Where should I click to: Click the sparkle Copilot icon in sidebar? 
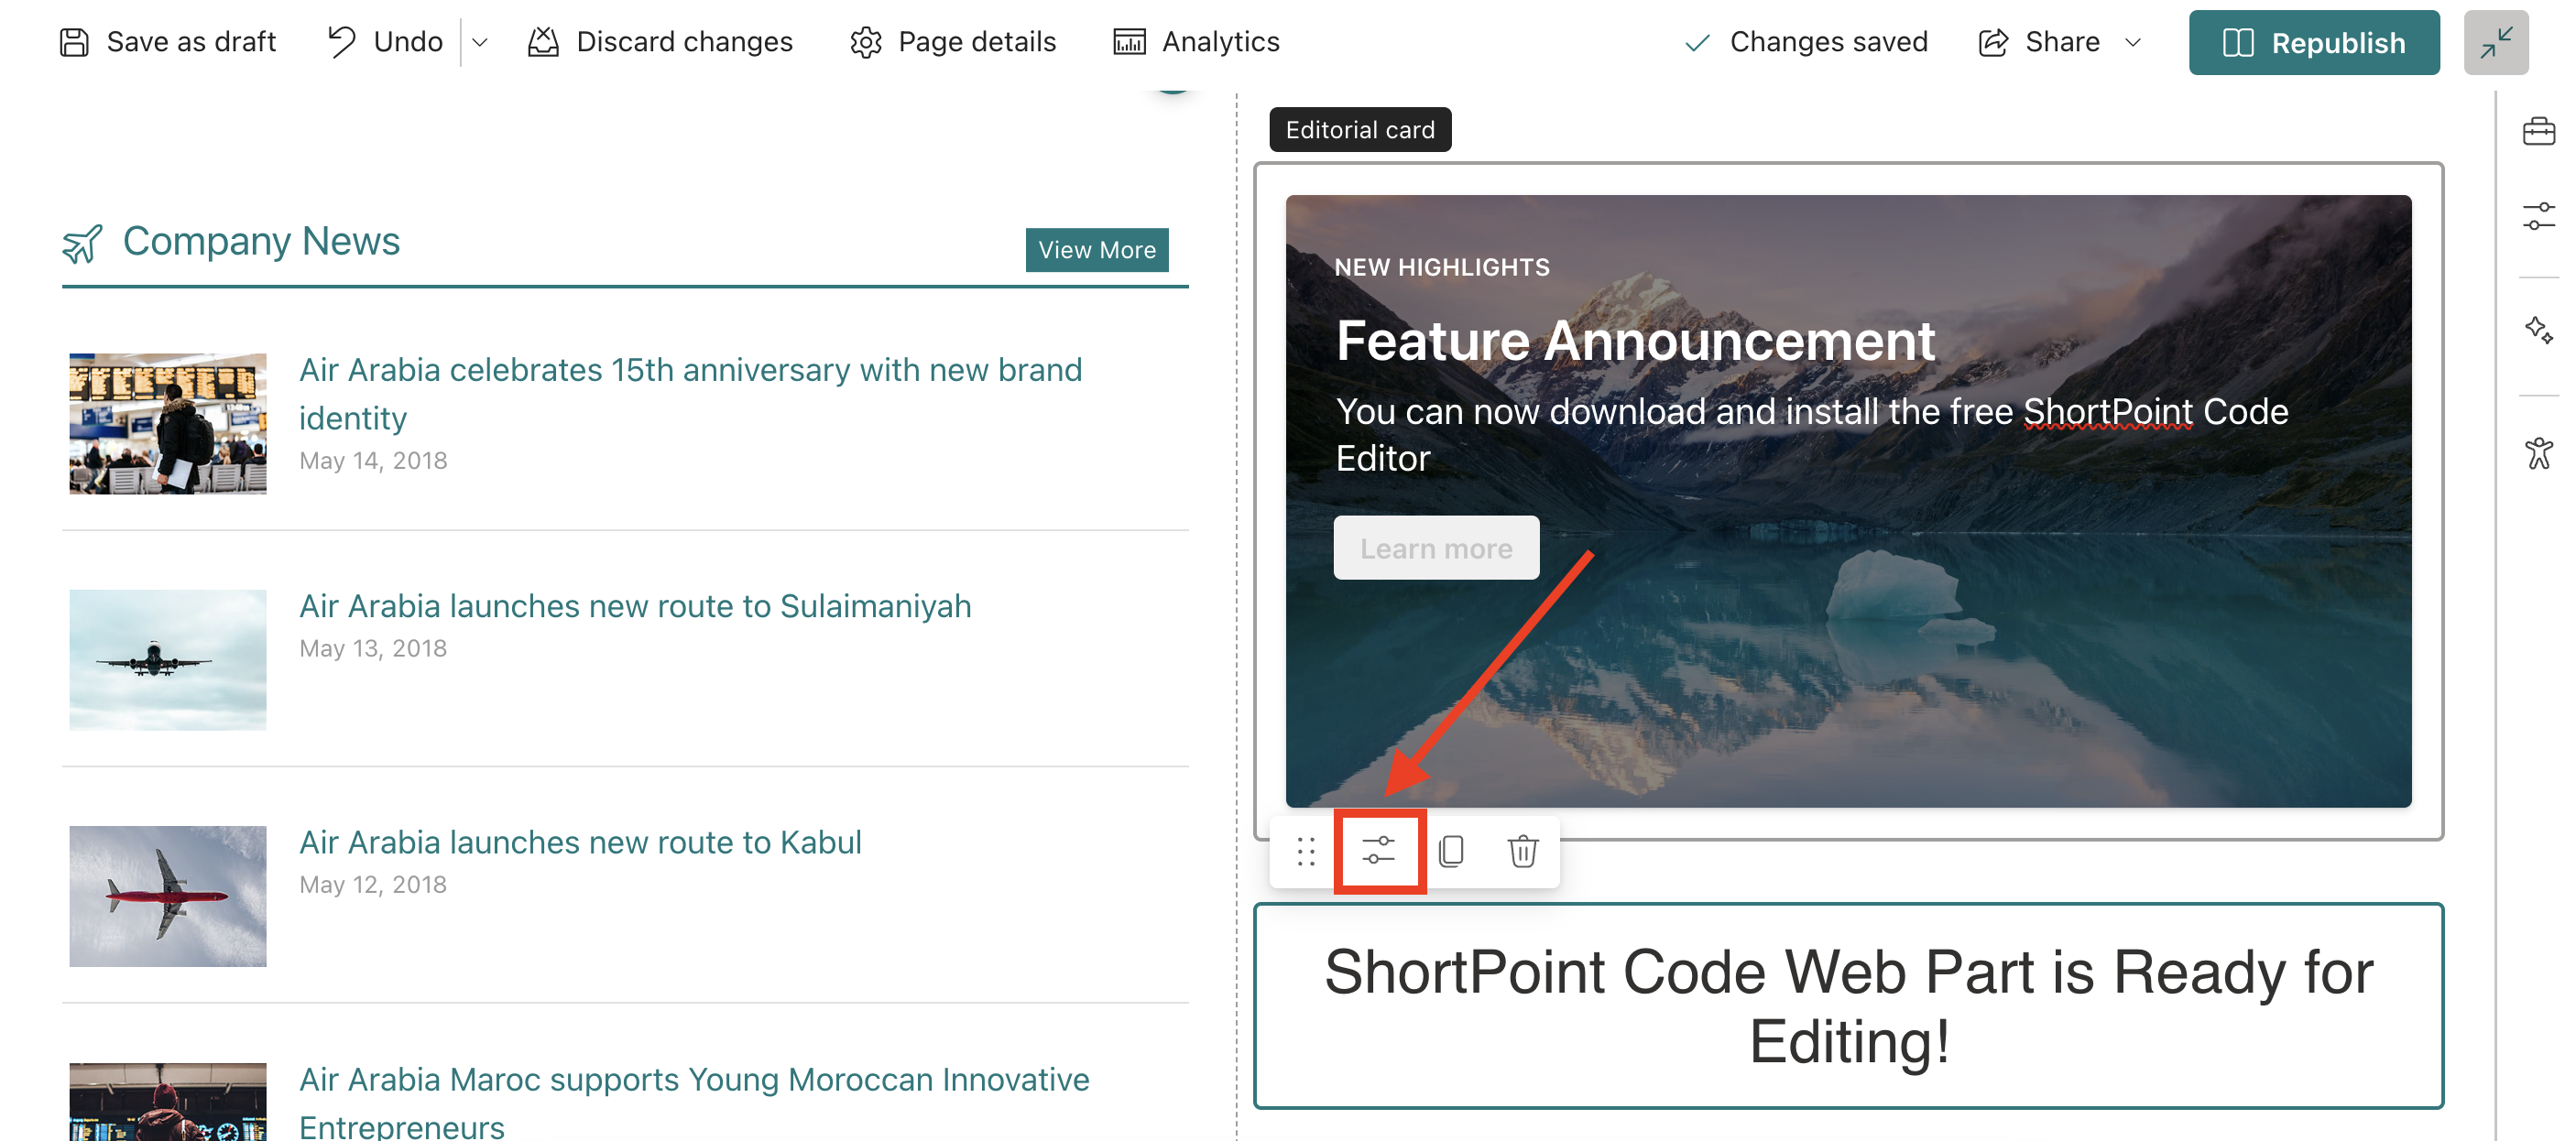[x=2538, y=330]
